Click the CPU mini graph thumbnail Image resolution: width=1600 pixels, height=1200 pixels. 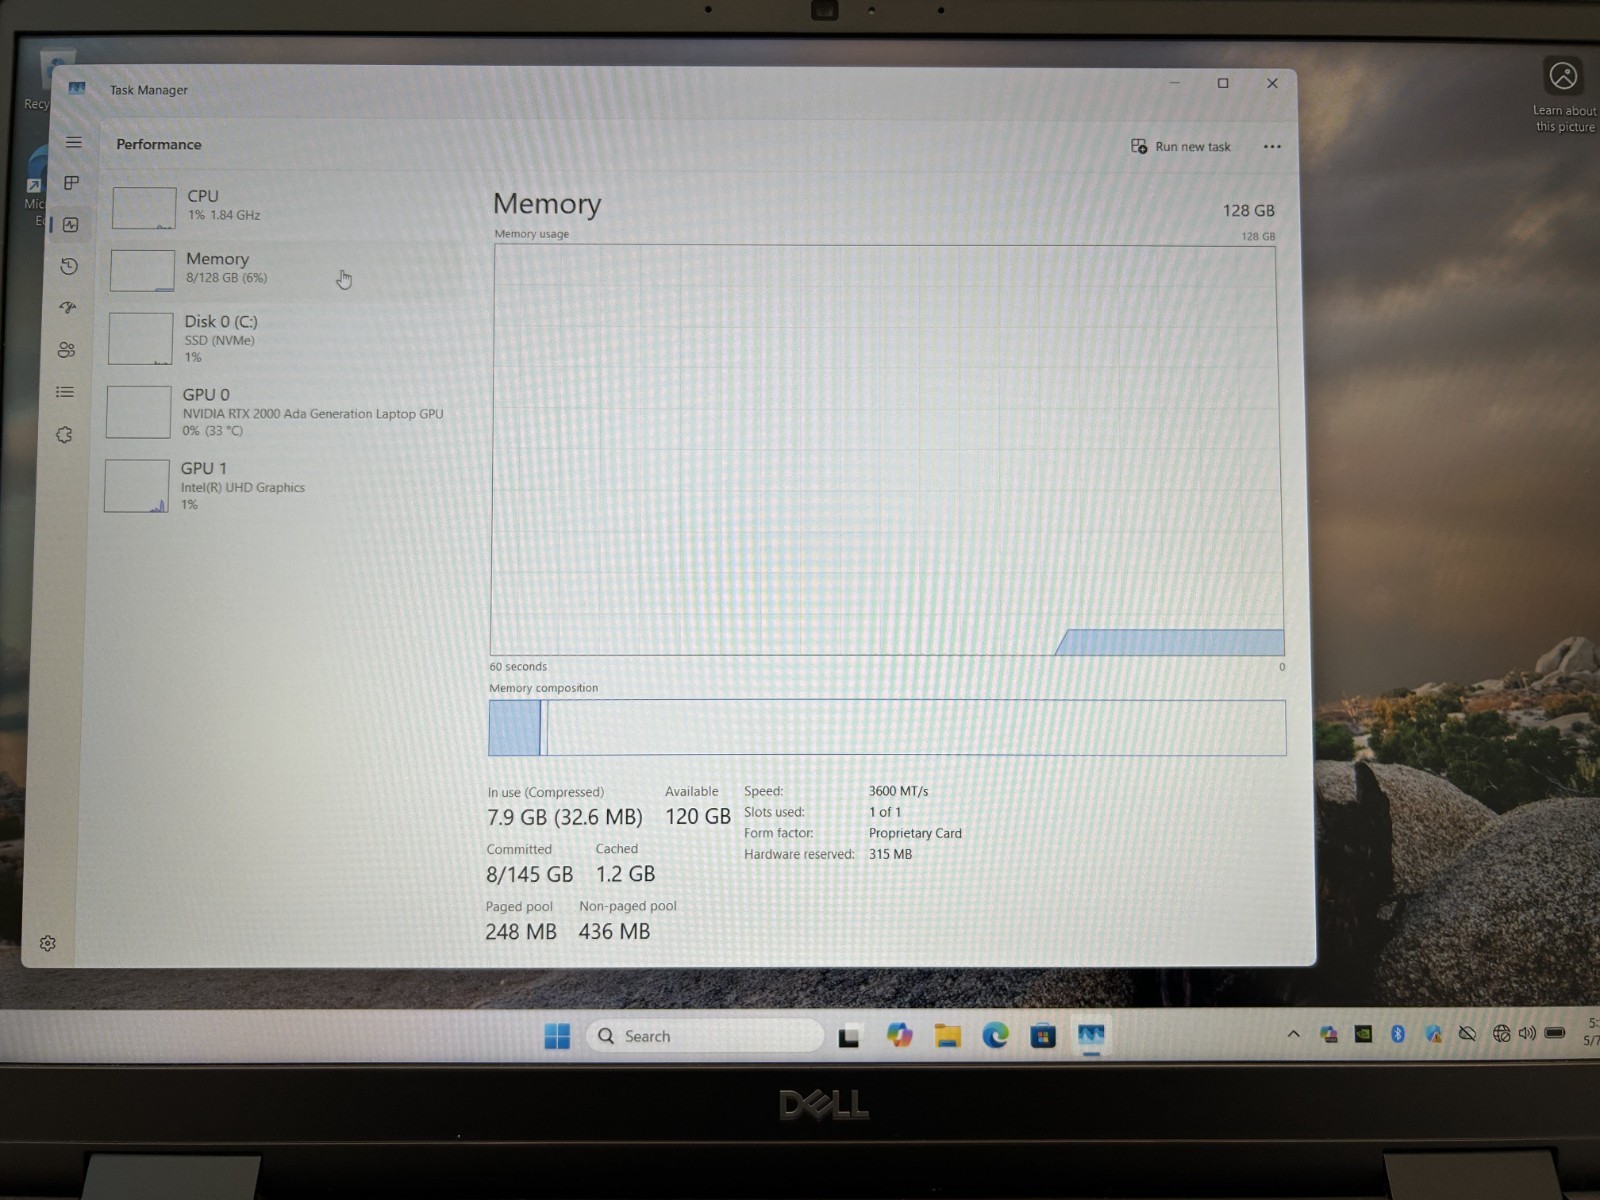coord(144,208)
